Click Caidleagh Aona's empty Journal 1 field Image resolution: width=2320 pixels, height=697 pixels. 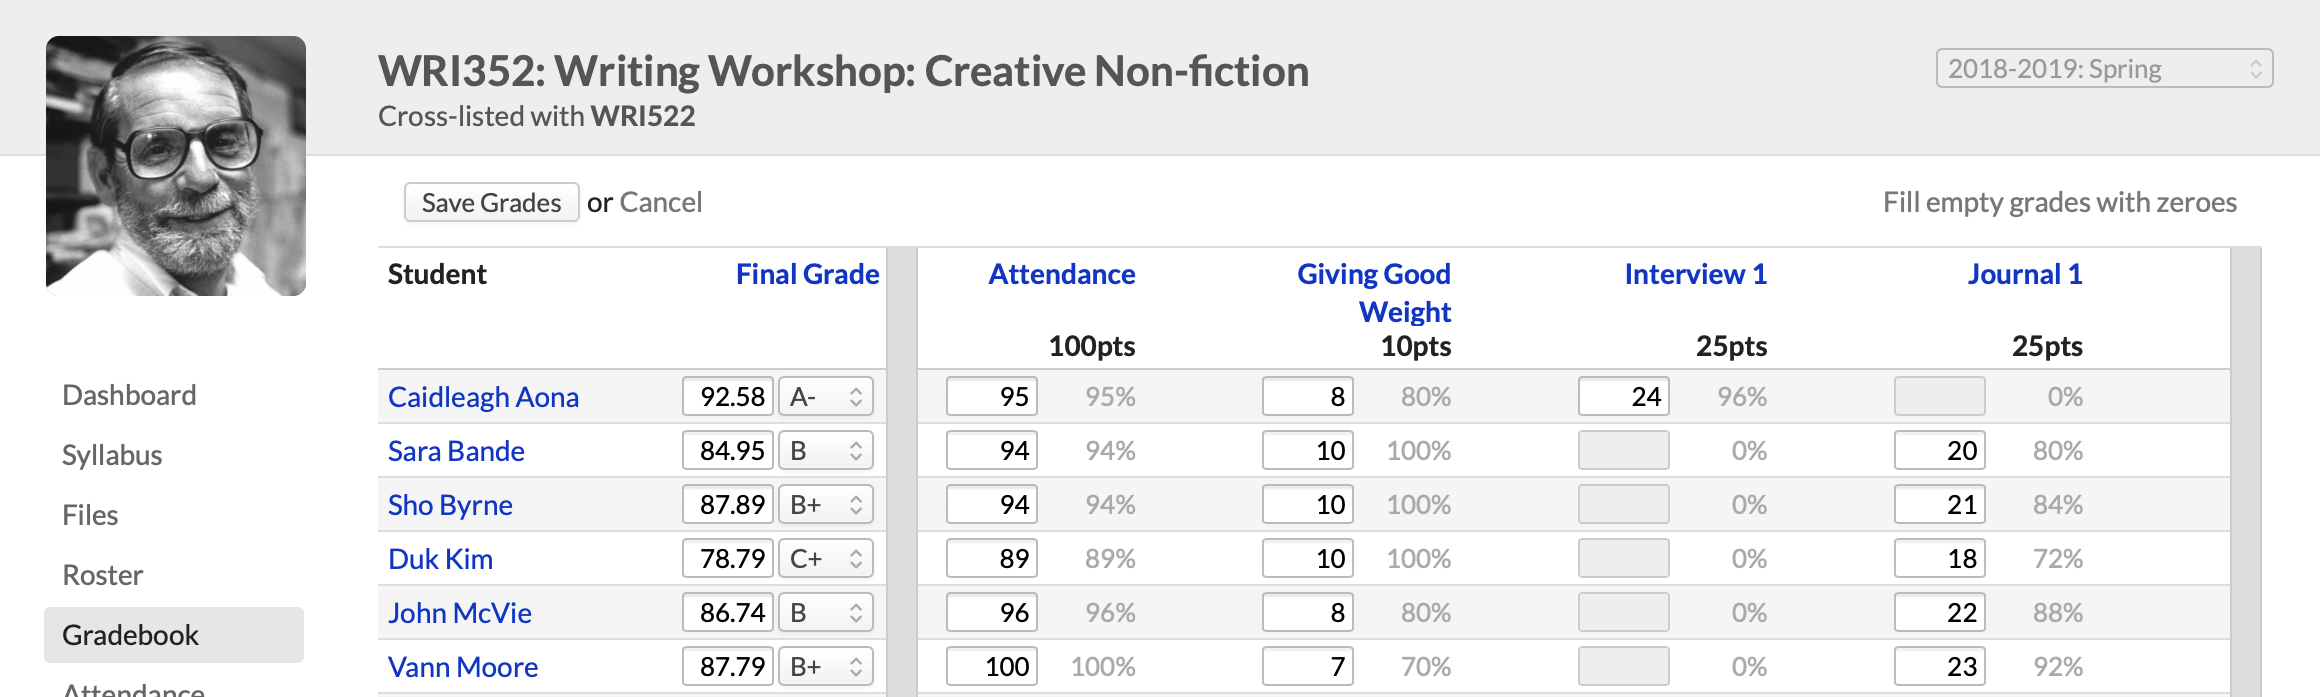tap(1940, 397)
